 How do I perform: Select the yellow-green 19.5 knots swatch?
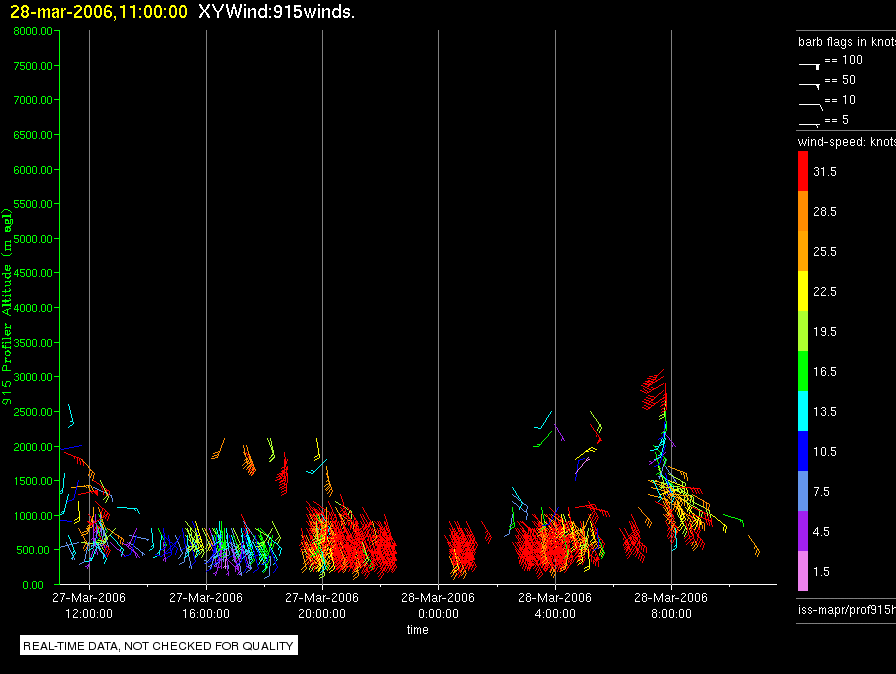coord(803,331)
